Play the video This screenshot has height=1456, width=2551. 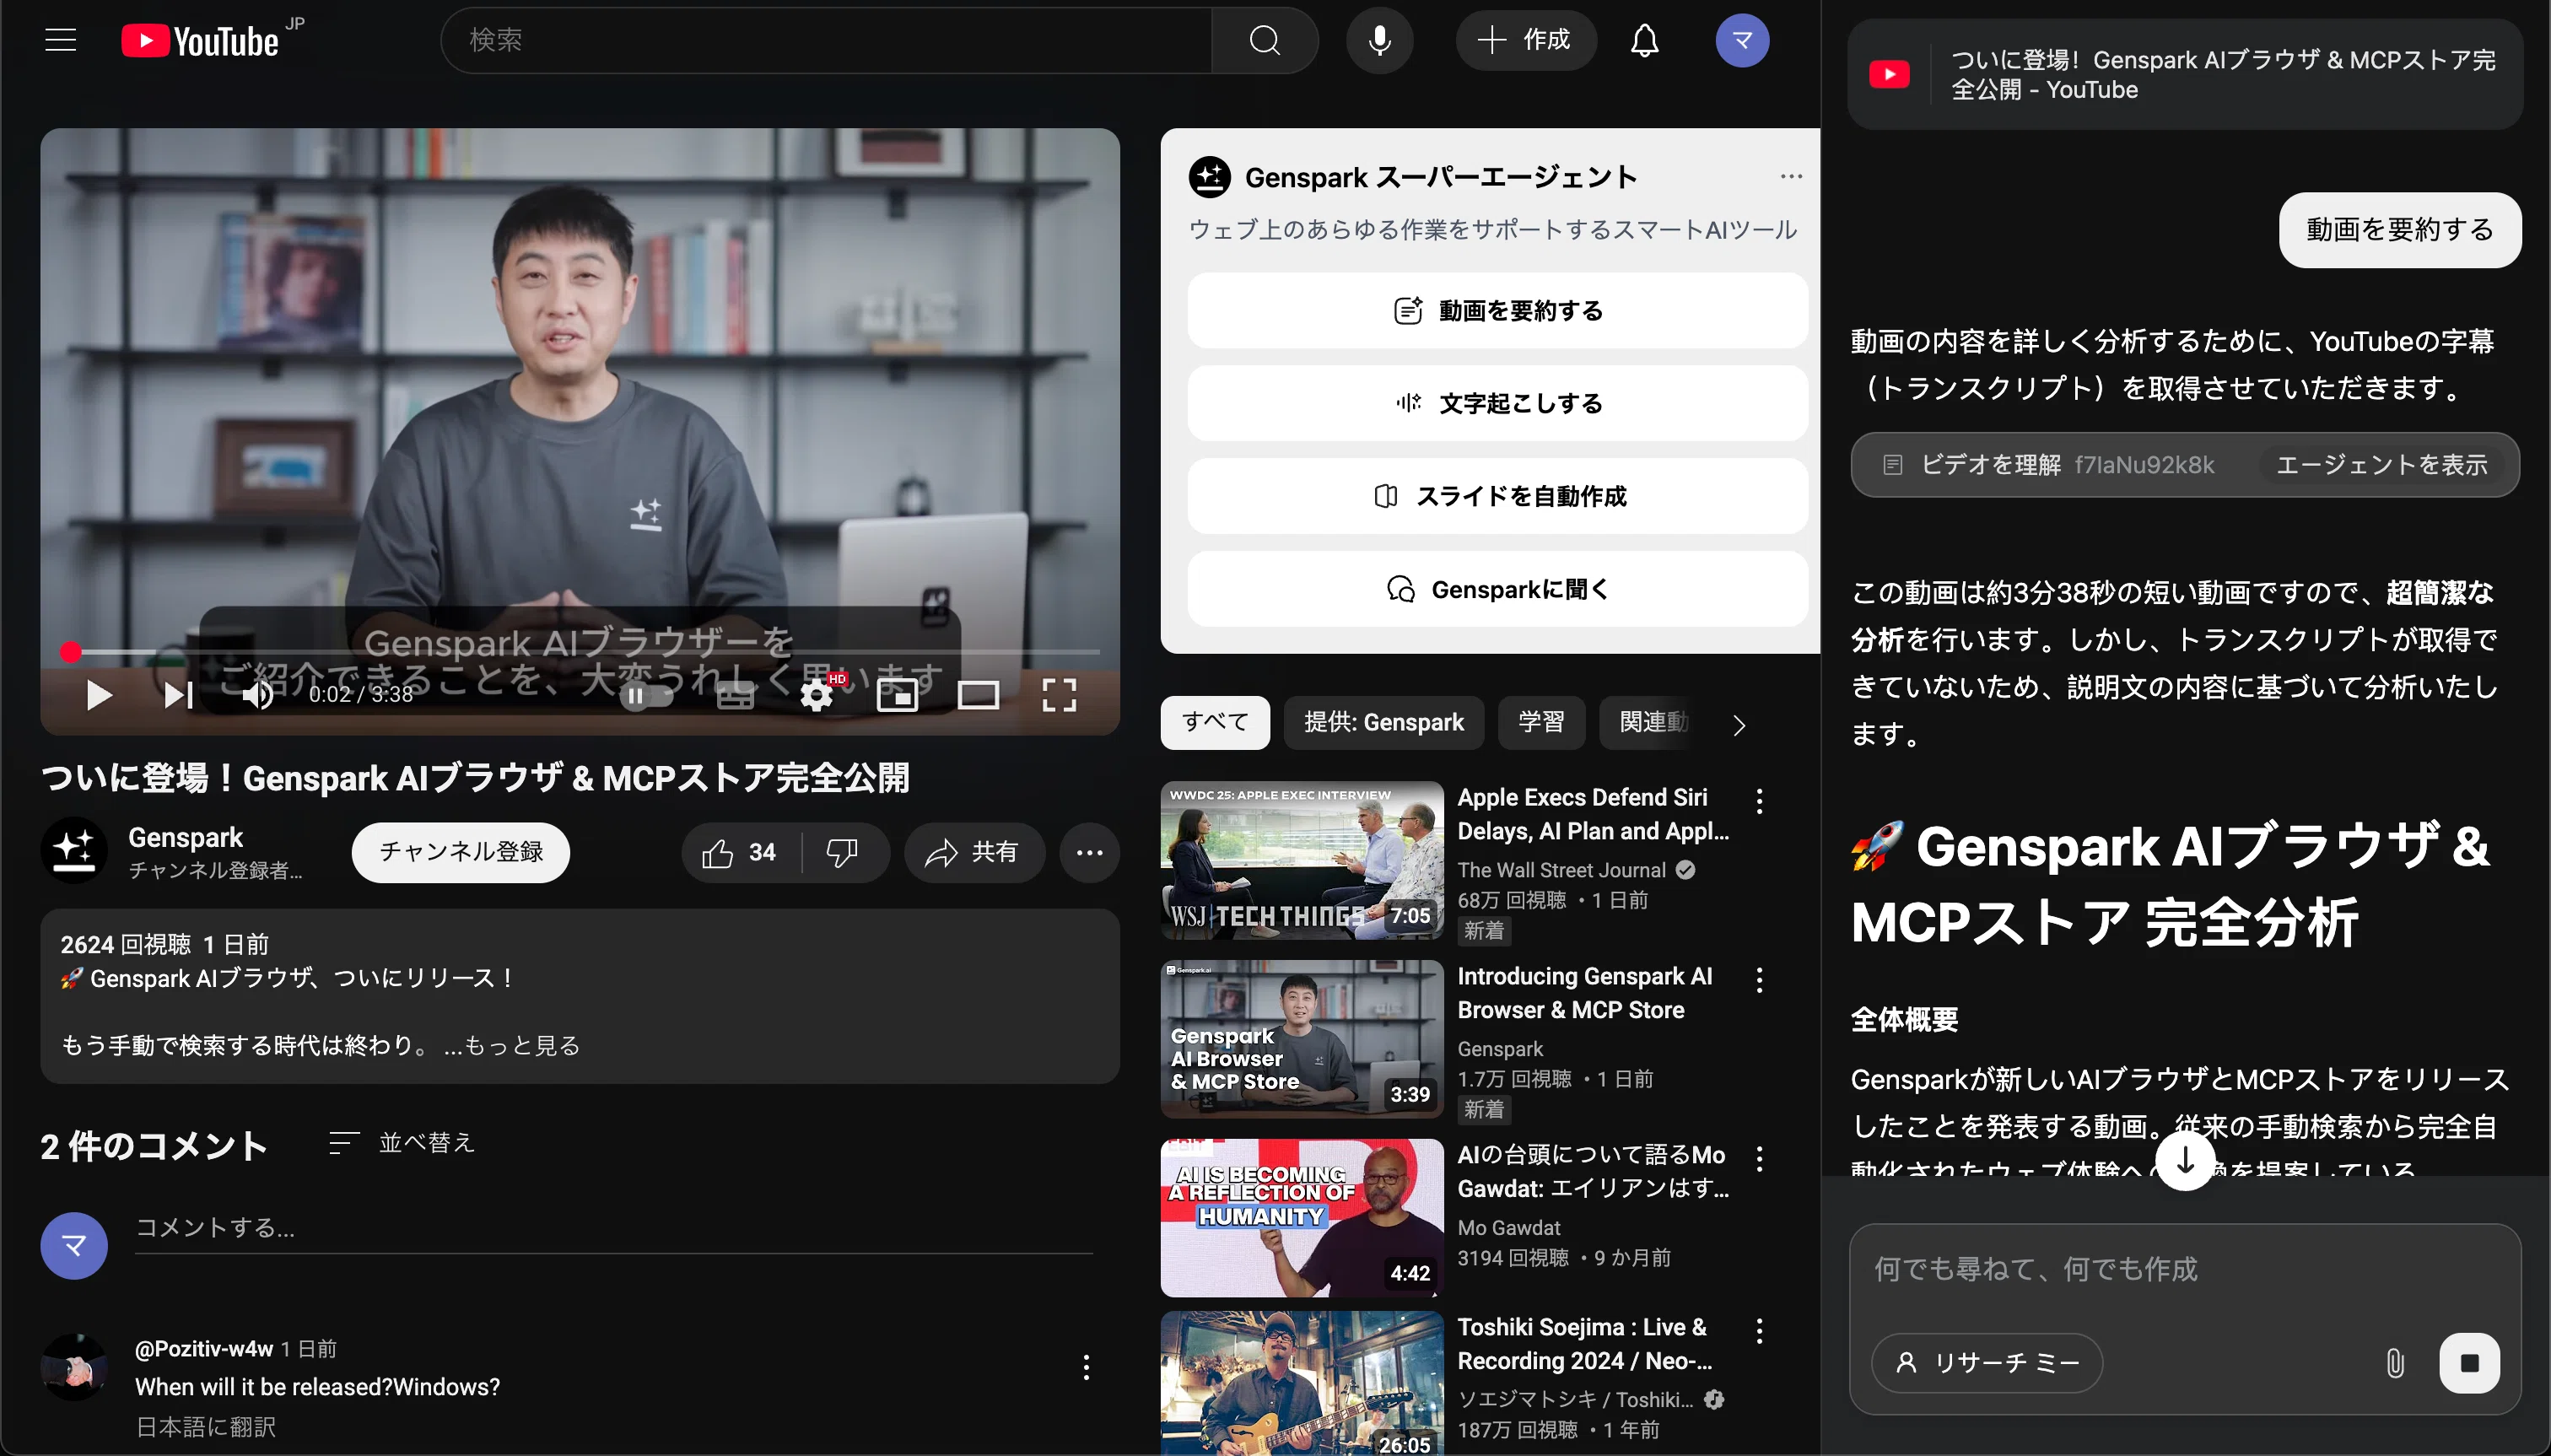click(98, 694)
